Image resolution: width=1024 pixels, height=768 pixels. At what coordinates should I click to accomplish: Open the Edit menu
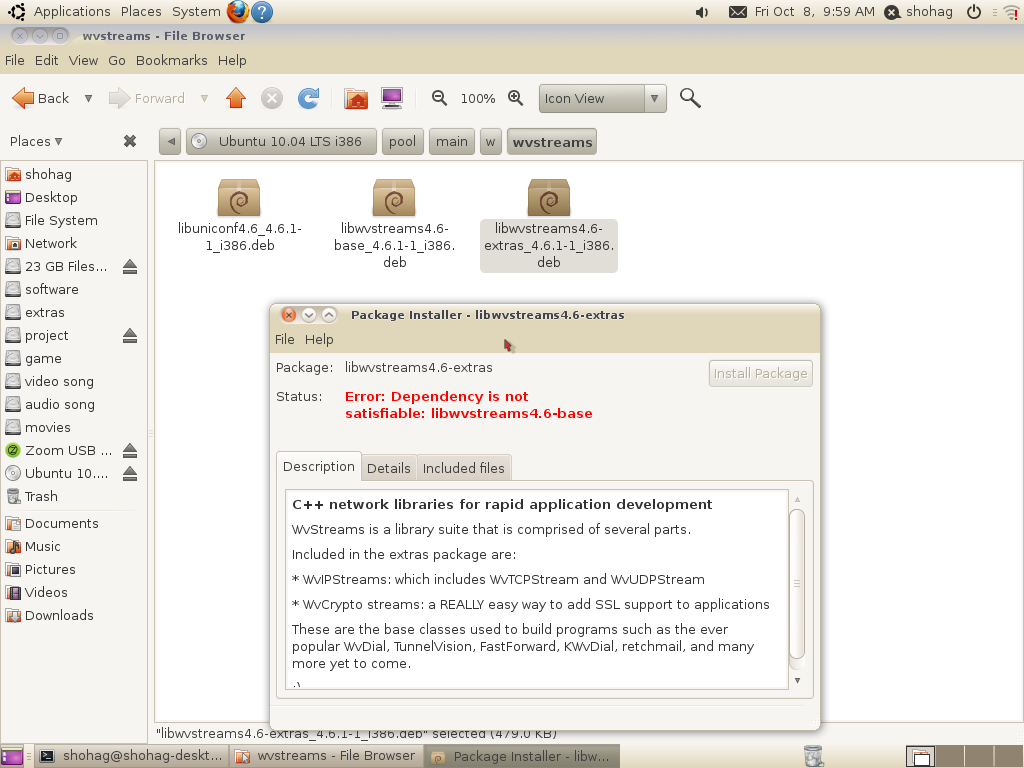pyautogui.click(x=46, y=61)
